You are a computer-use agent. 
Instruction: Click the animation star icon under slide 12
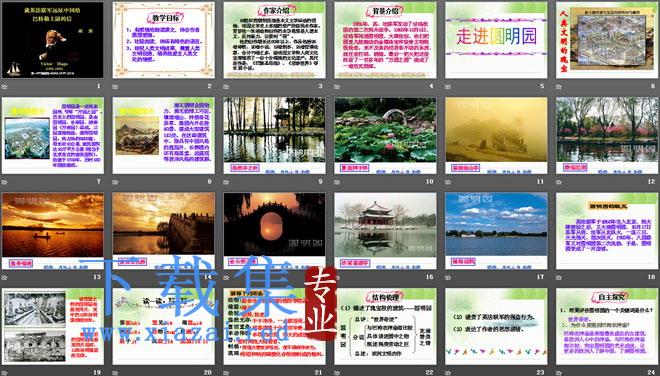click(x=559, y=182)
